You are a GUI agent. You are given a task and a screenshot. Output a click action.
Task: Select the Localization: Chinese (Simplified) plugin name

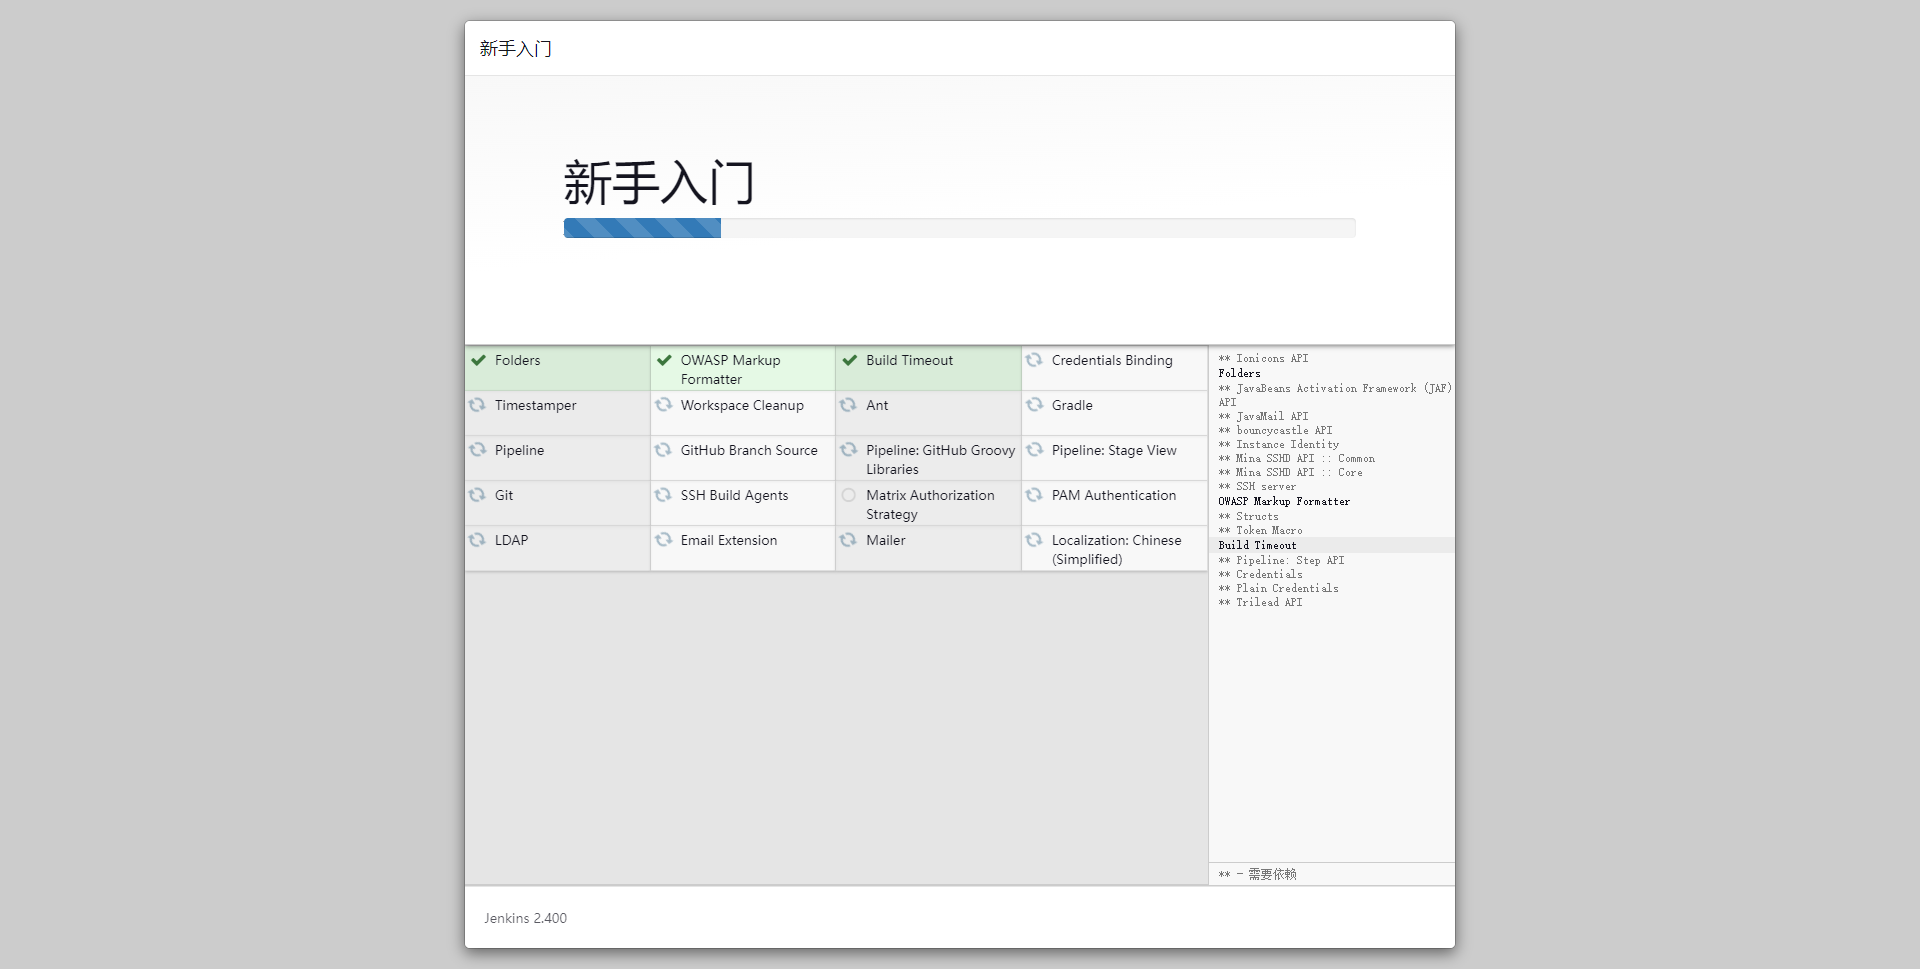point(1117,550)
